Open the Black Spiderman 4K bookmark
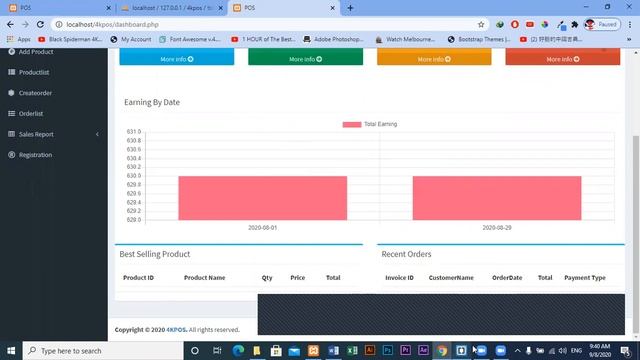Image resolution: width=640 pixels, height=360 pixels. click(x=70, y=39)
